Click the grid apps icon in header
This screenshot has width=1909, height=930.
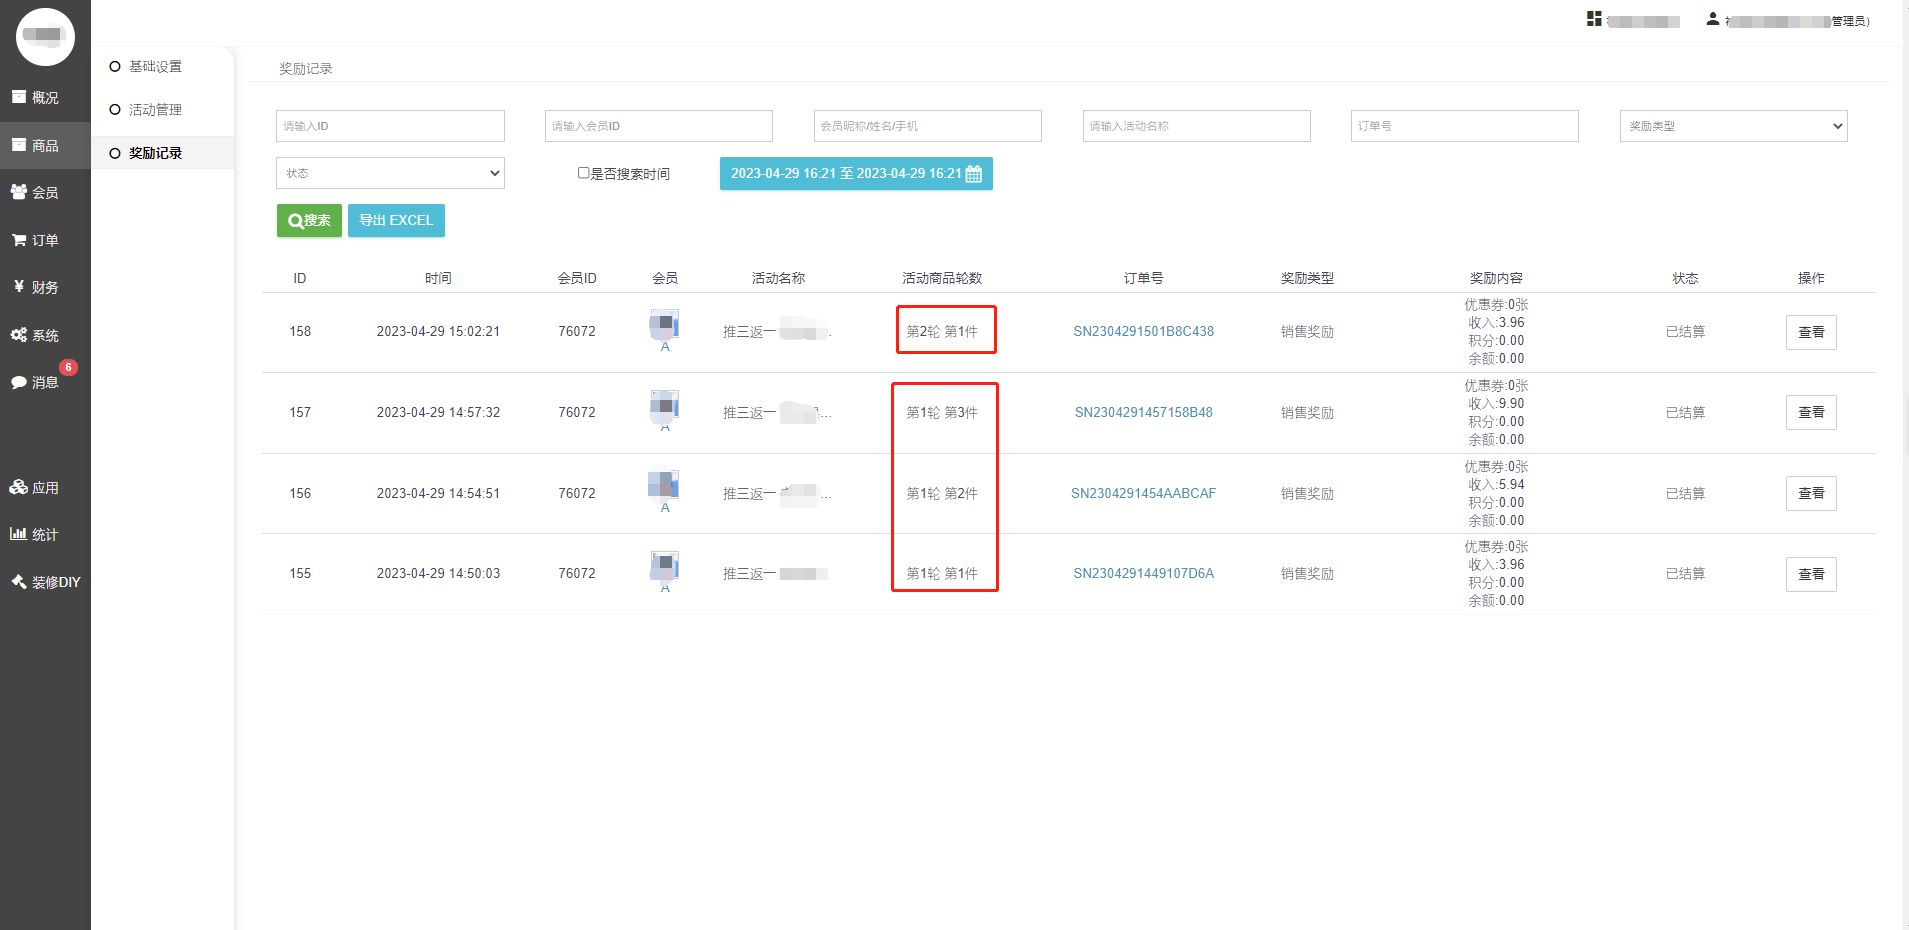(1594, 19)
